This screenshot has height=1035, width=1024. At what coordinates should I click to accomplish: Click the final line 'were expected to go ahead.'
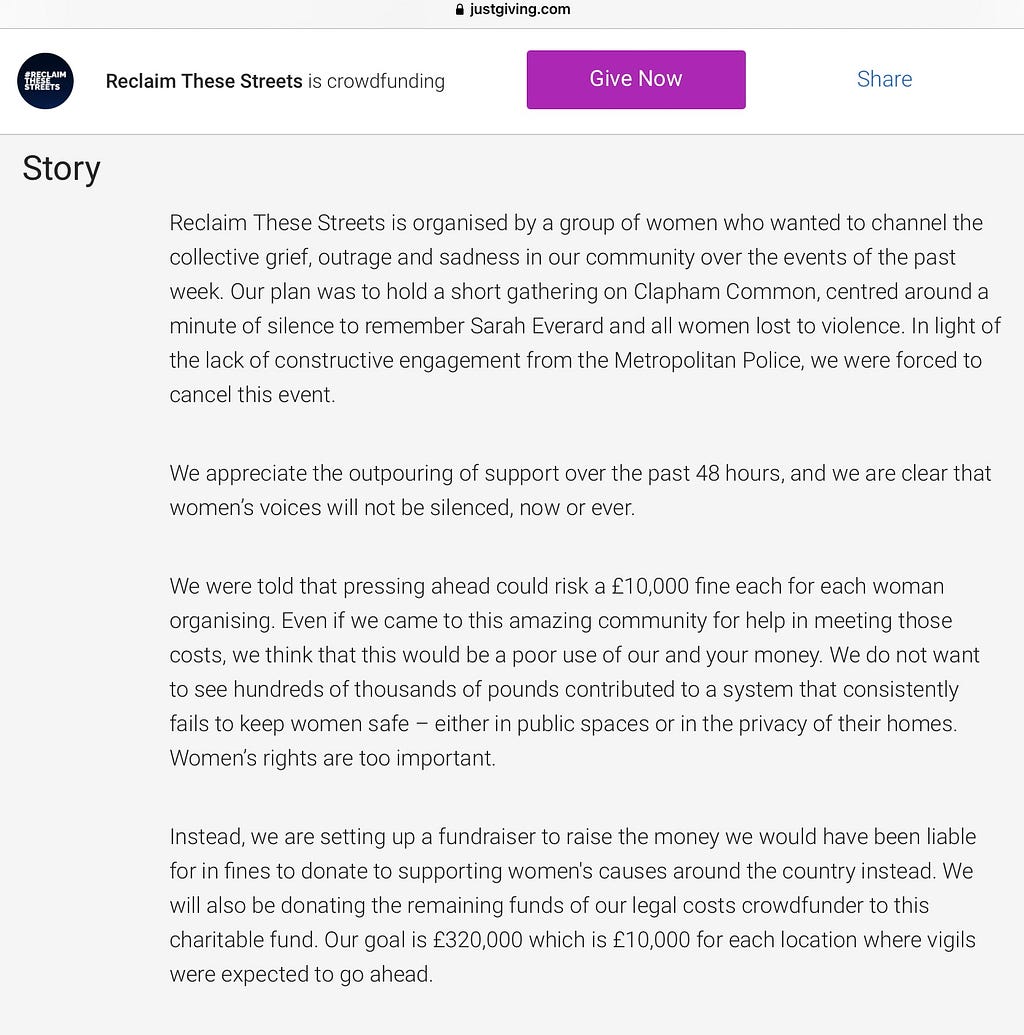click(301, 974)
